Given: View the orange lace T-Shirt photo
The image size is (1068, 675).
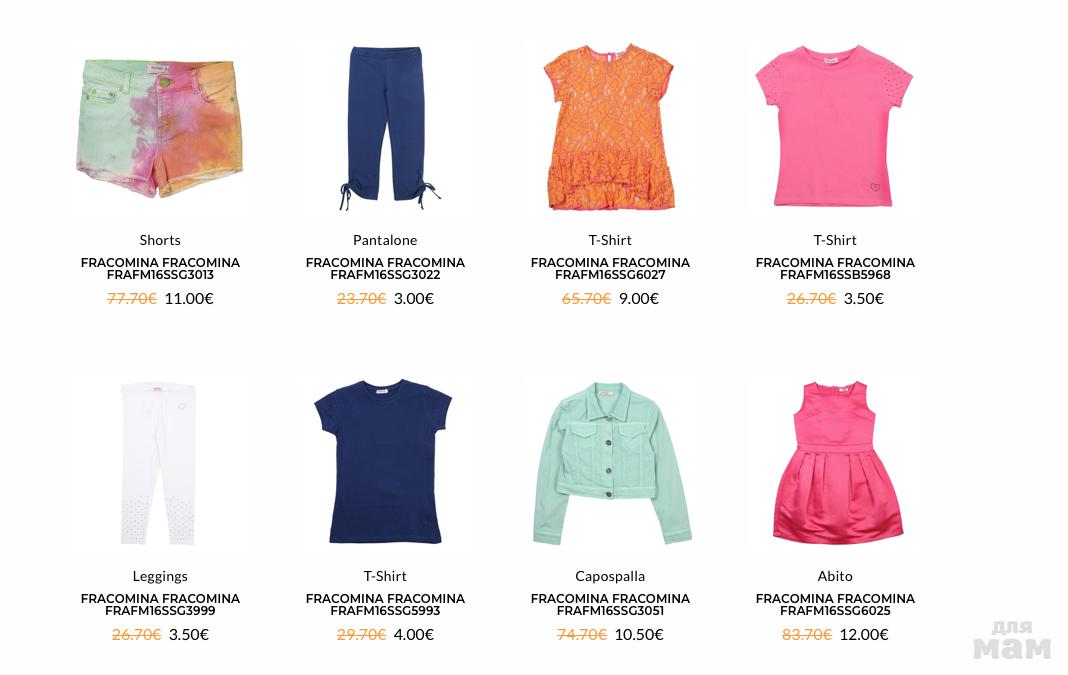Looking at the screenshot, I should coord(610,127).
